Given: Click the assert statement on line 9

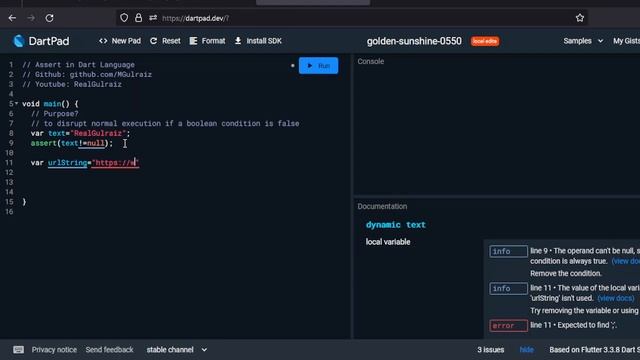Looking at the screenshot, I should point(72,143).
